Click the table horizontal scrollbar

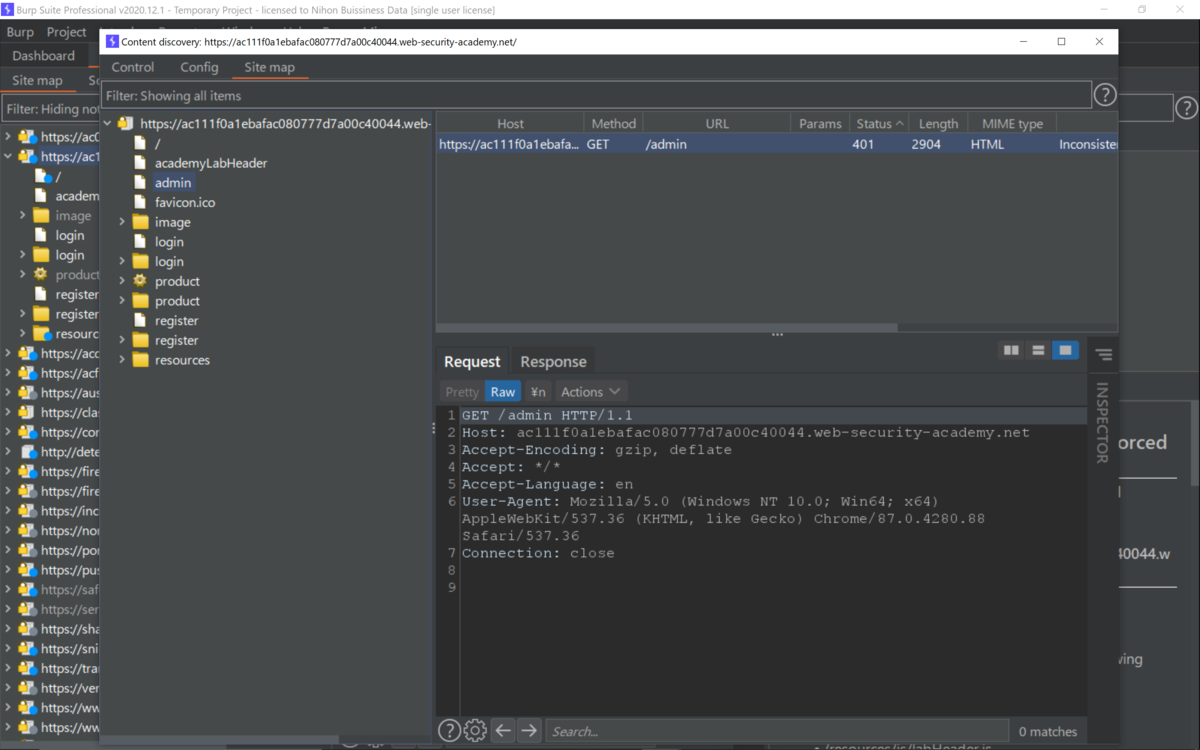(x=667, y=327)
